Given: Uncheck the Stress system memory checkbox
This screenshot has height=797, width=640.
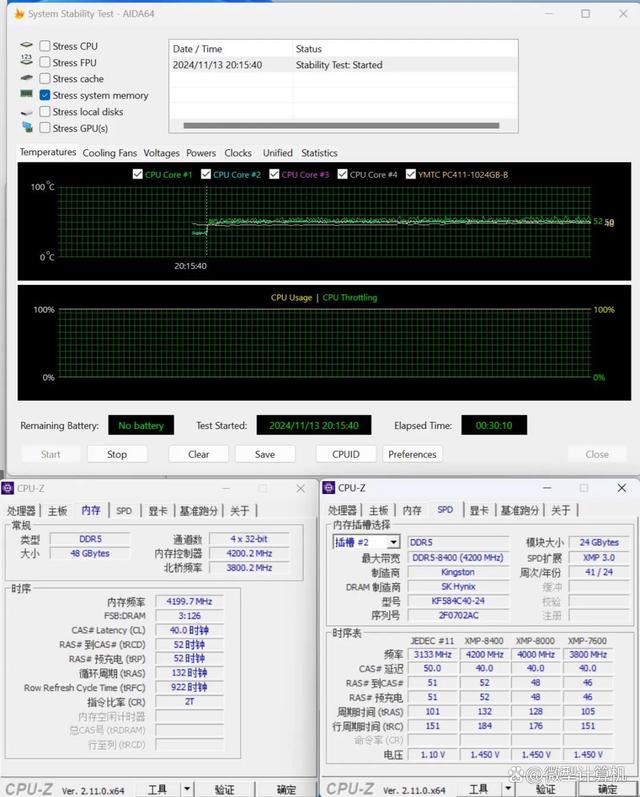Looking at the screenshot, I should (45, 95).
